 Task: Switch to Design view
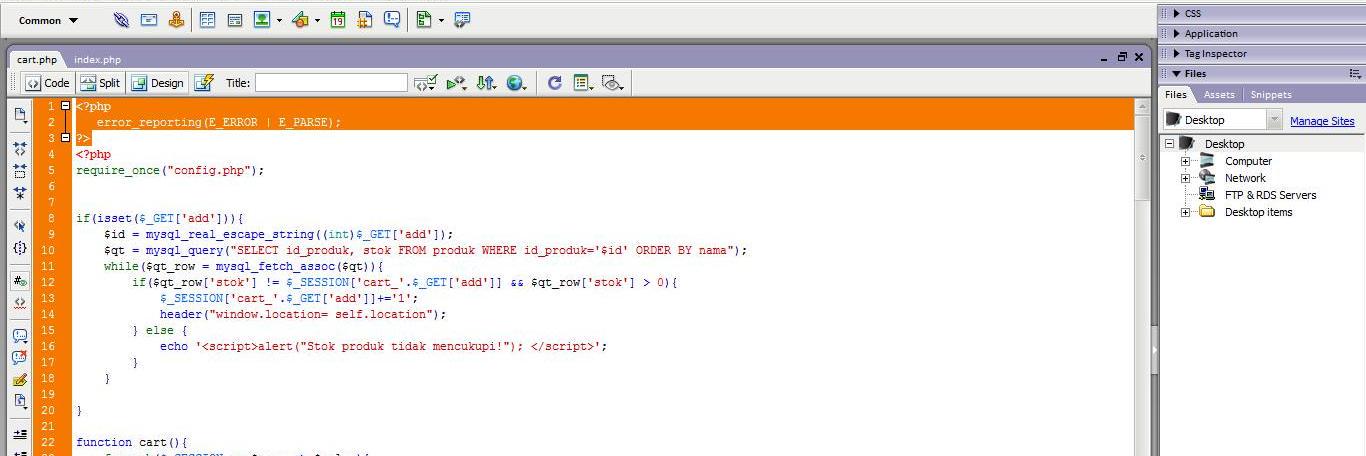click(x=158, y=83)
